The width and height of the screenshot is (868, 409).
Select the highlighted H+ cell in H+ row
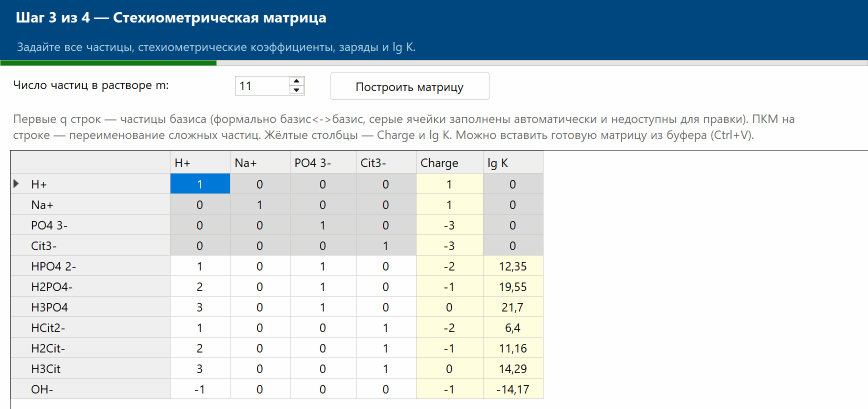tap(200, 184)
